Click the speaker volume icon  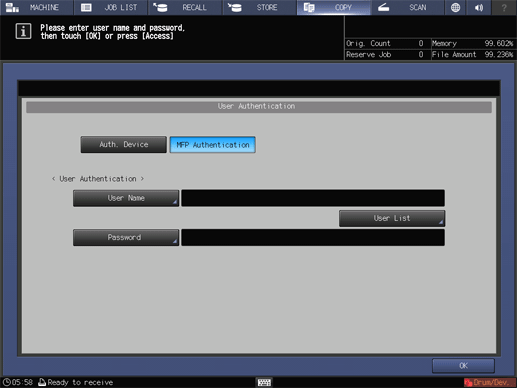point(479,7)
